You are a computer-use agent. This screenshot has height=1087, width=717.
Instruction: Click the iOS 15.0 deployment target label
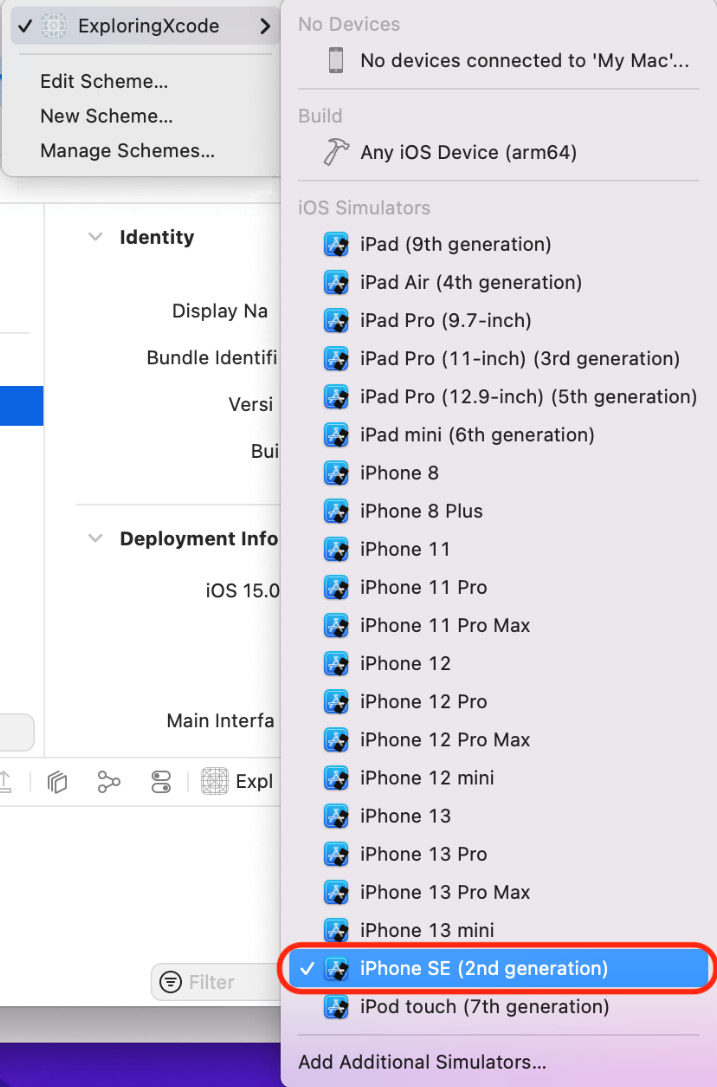(x=243, y=591)
